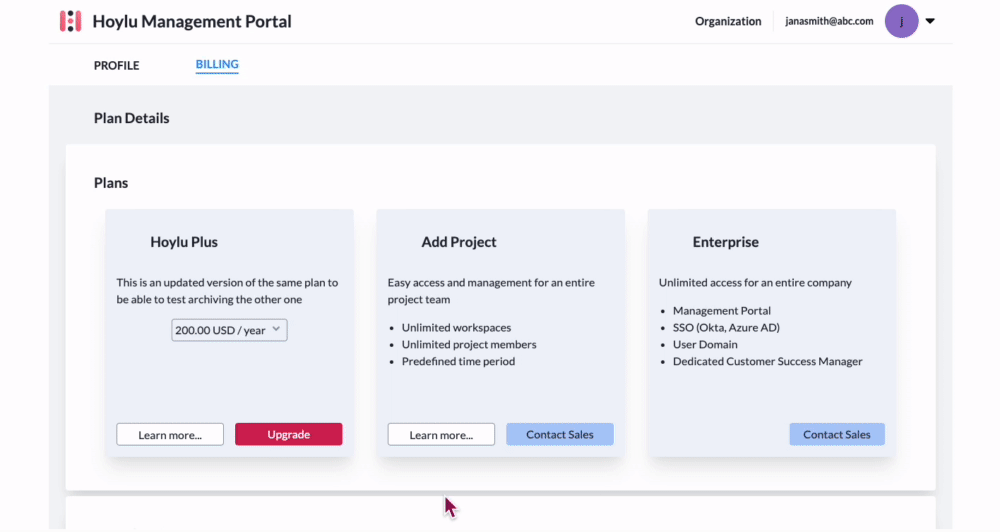This screenshot has height=532, width=1000.
Task: Click the Unlimited workspaces bullet
Action: [456, 327]
